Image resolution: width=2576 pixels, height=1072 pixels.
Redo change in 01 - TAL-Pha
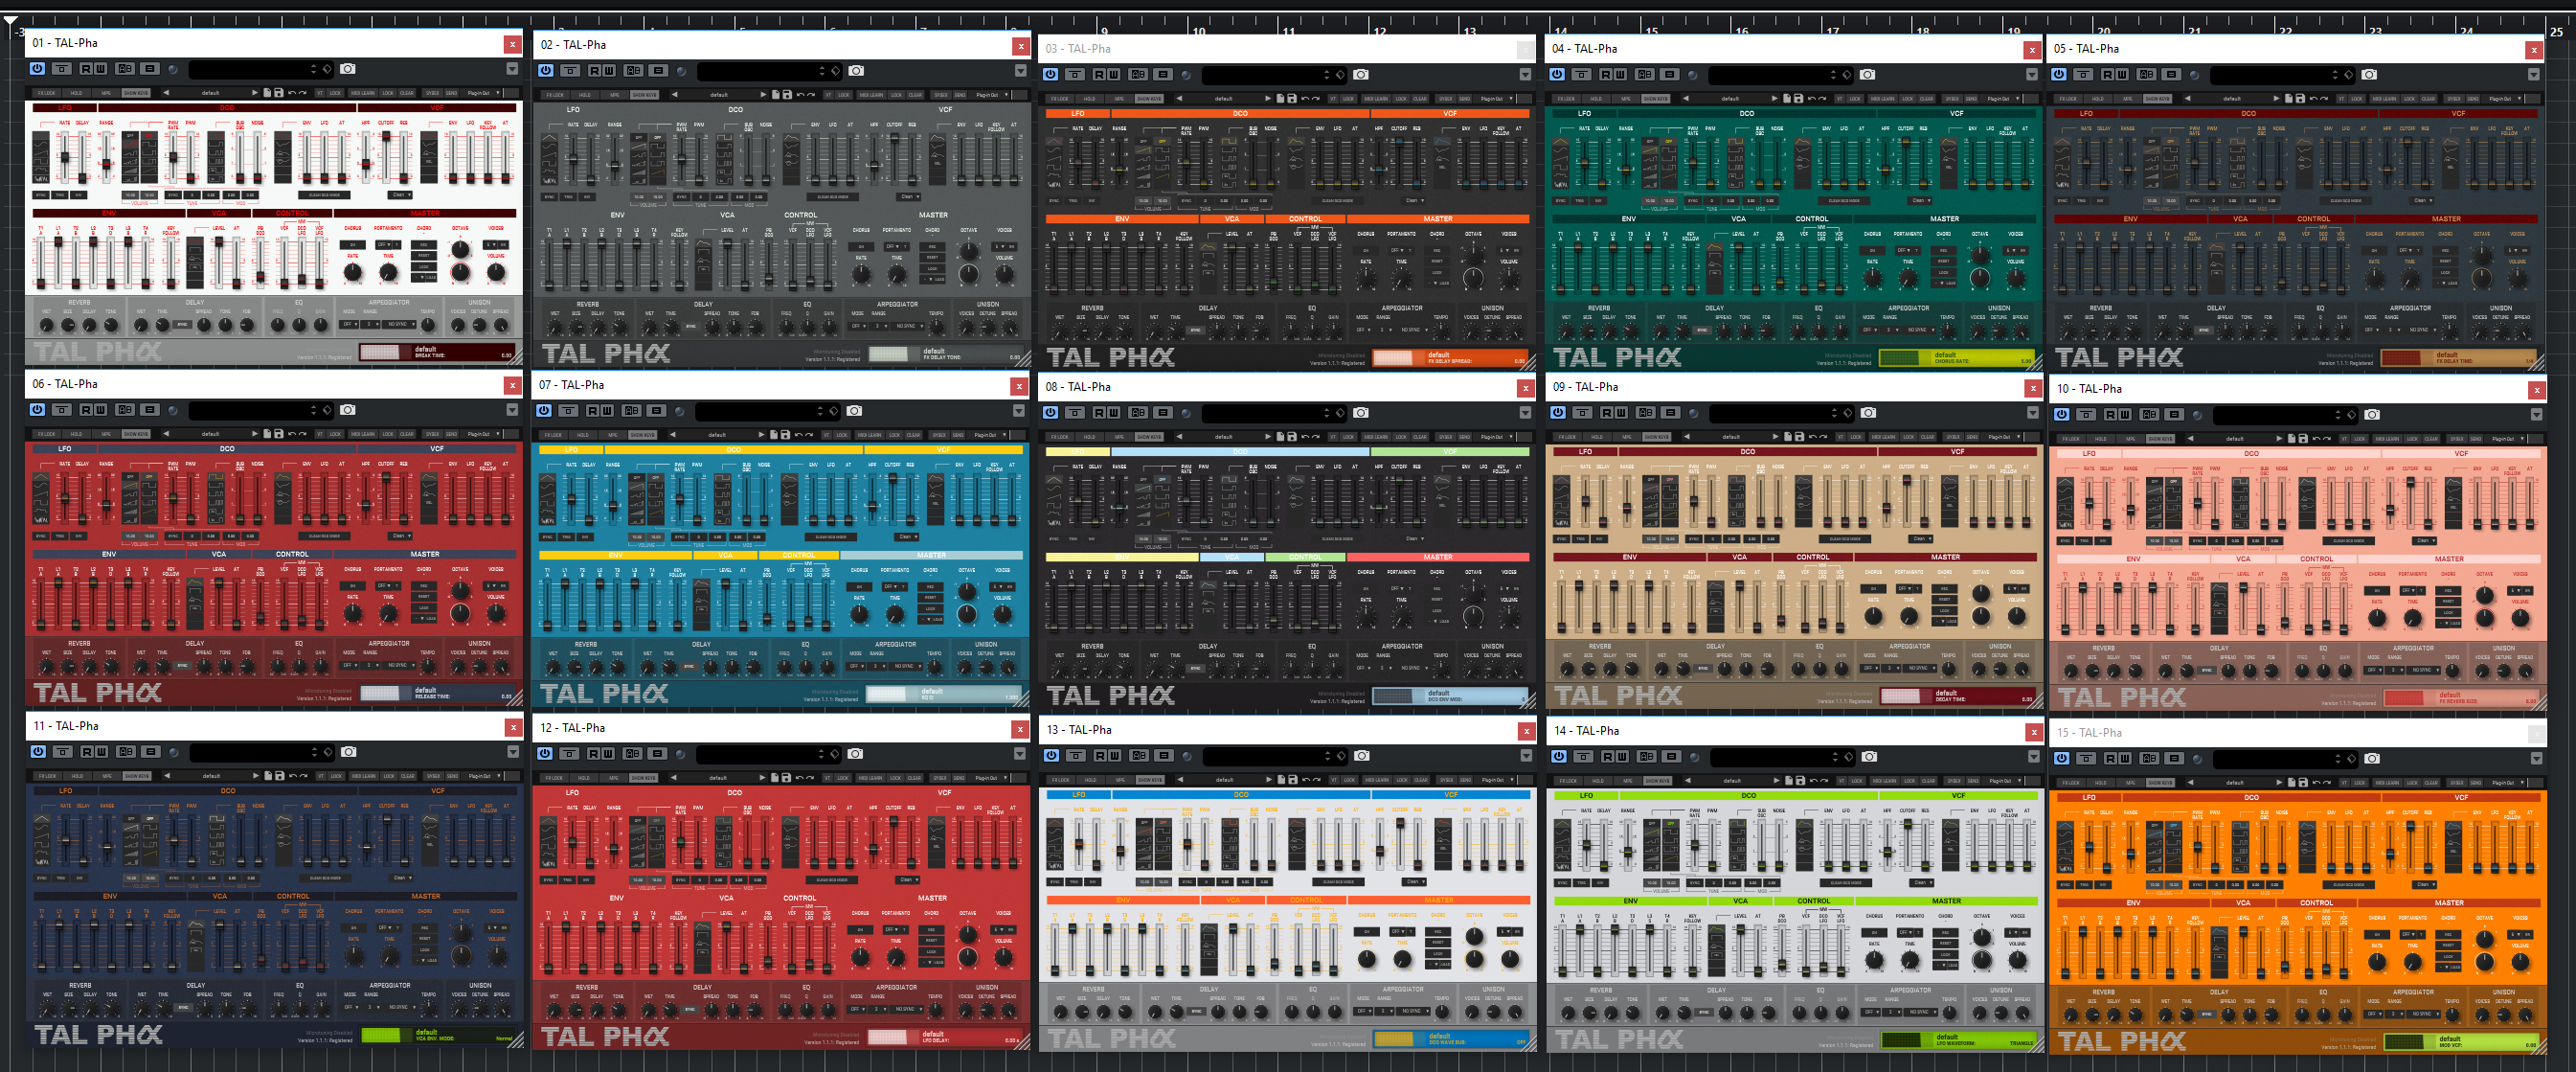point(303,93)
